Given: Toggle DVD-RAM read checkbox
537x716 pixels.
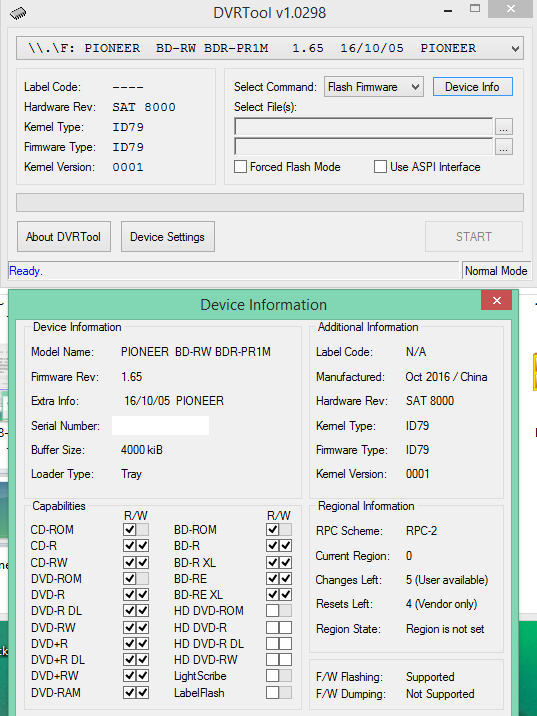Looking at the screenshot, I should [x=130, y=693].
